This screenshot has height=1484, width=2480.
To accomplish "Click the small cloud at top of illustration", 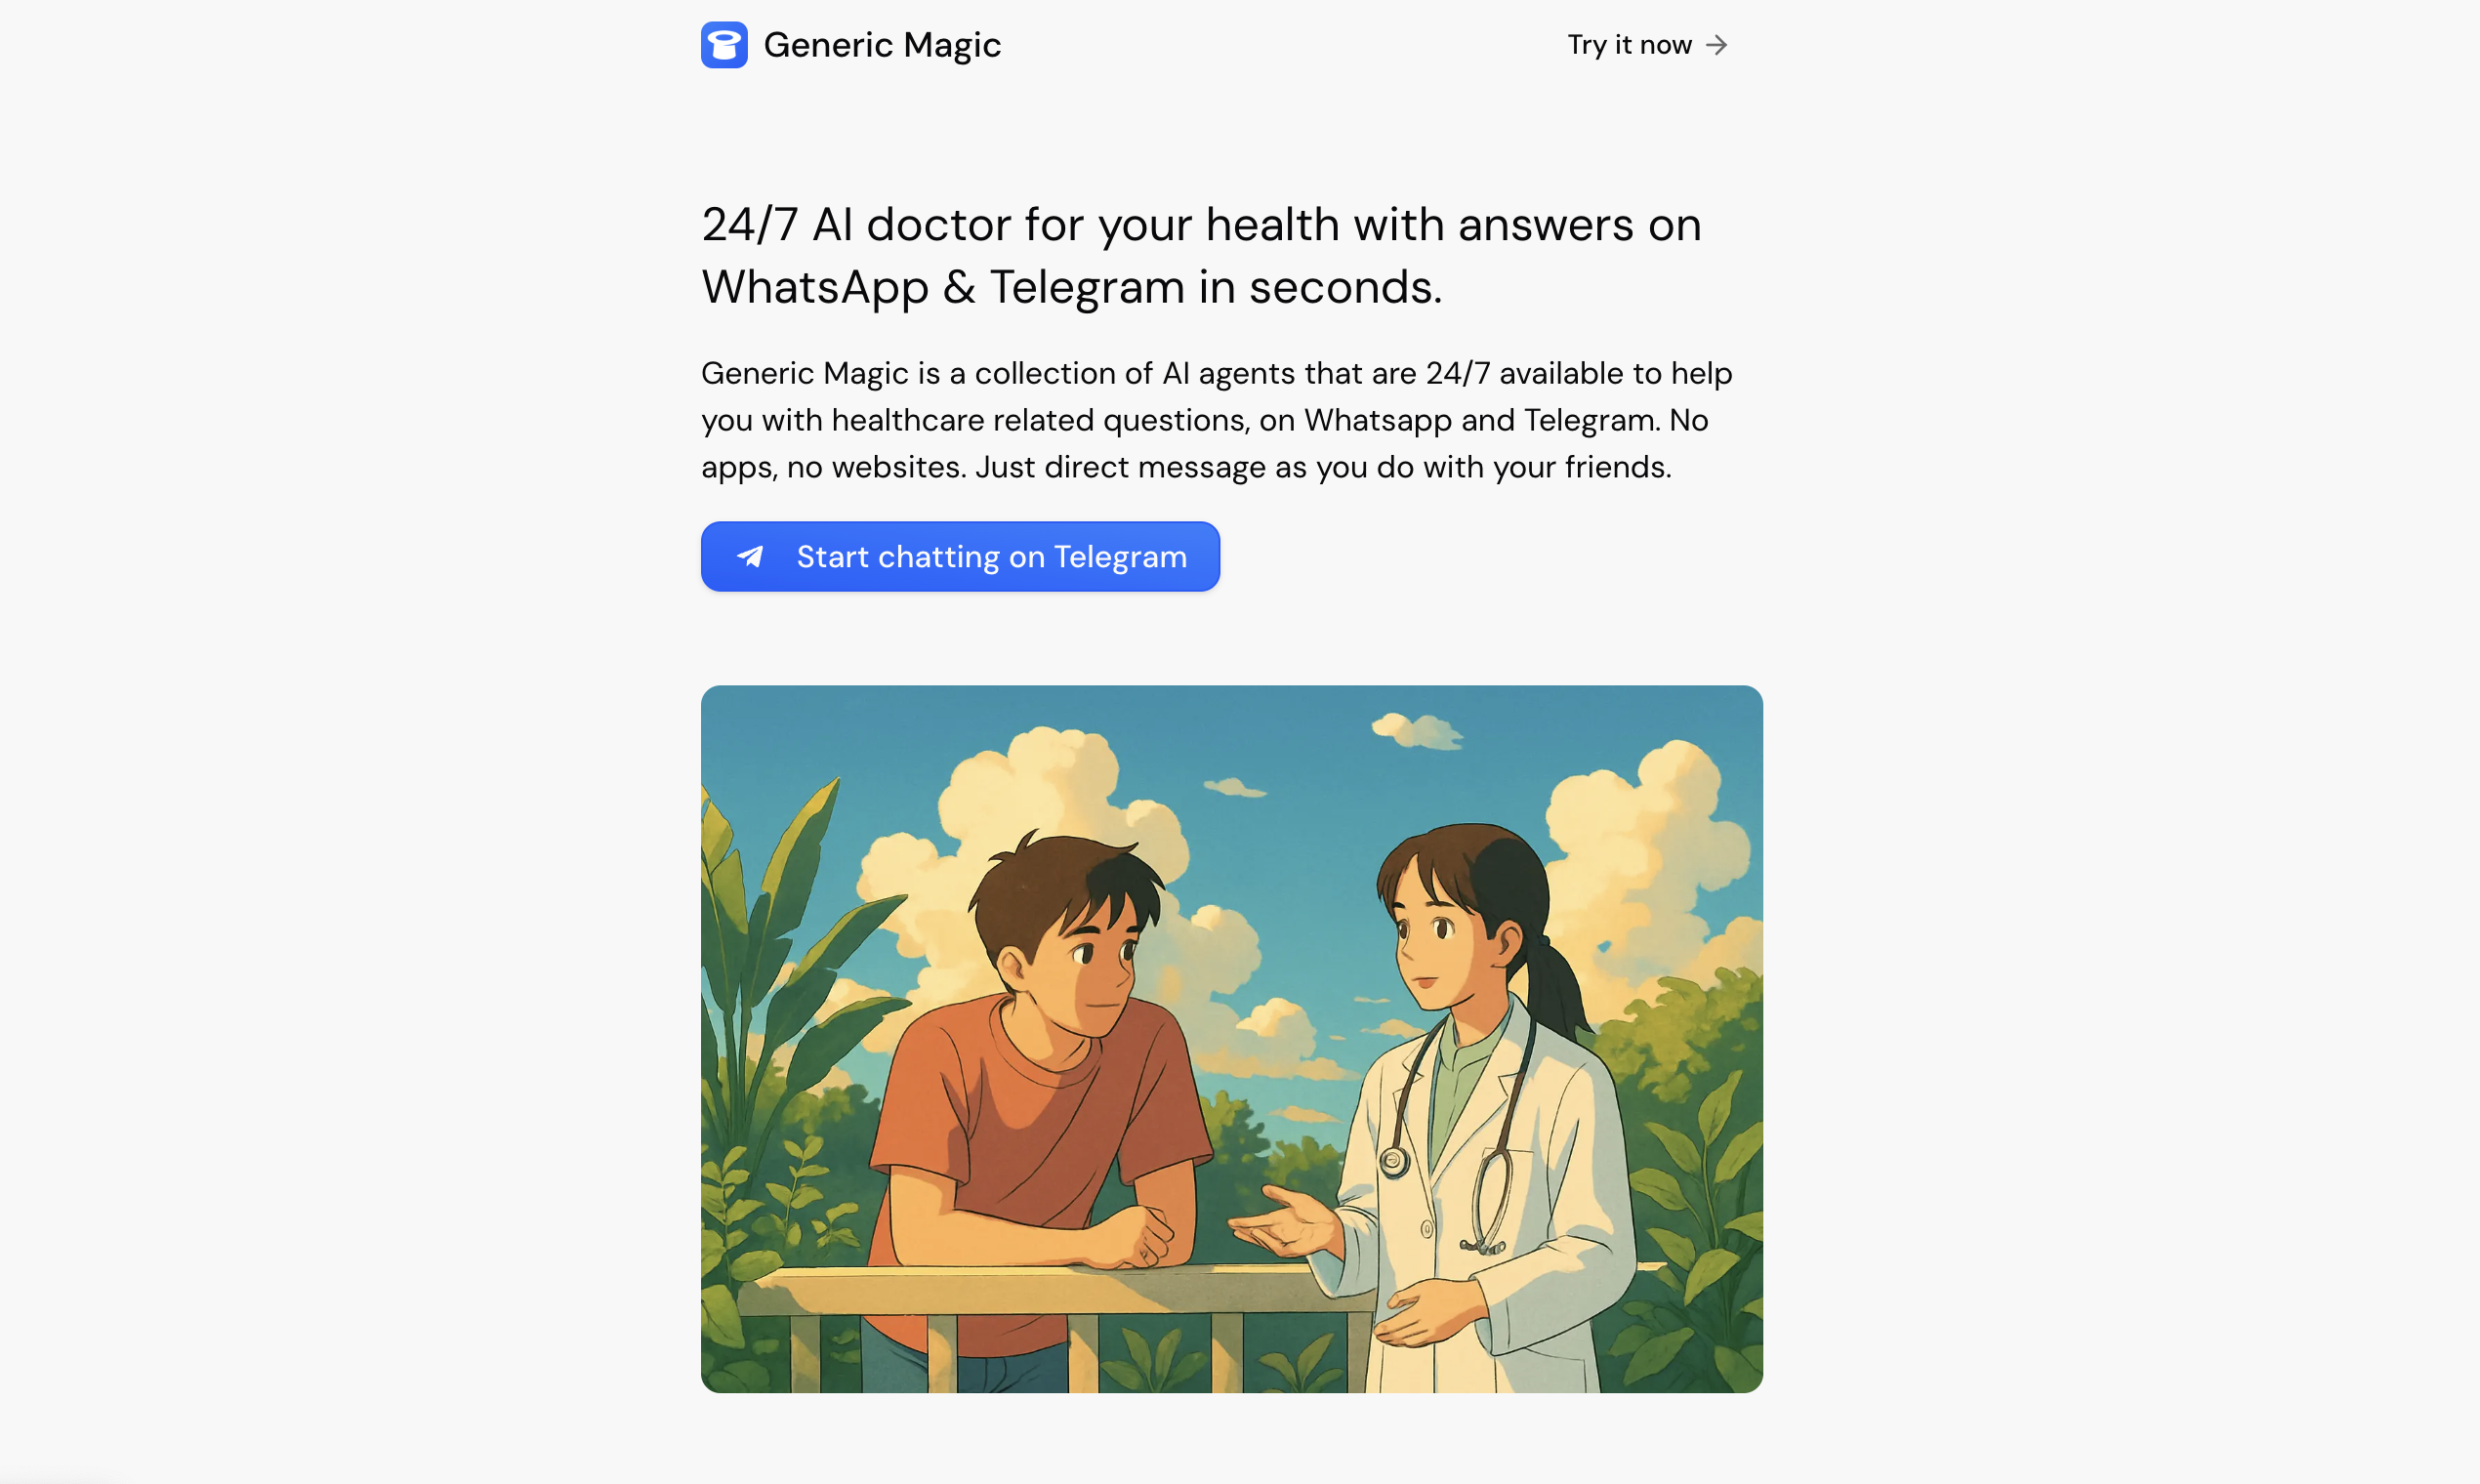I will (1417, 731).
